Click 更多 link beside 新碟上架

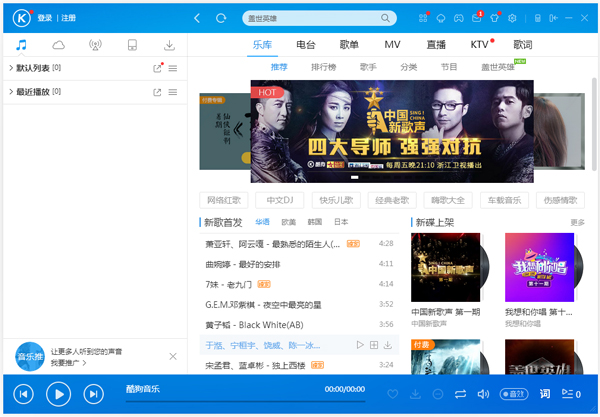tap(577, 223)
